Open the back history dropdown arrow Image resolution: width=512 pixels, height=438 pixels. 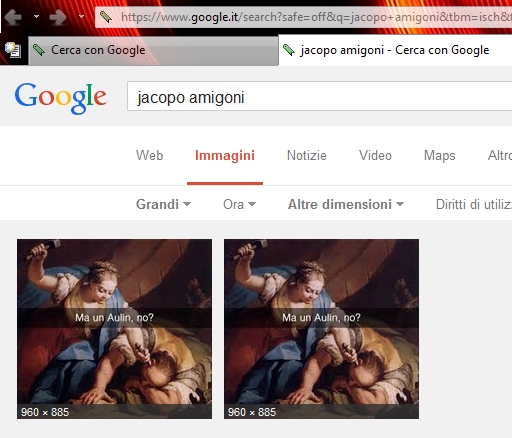36,16
